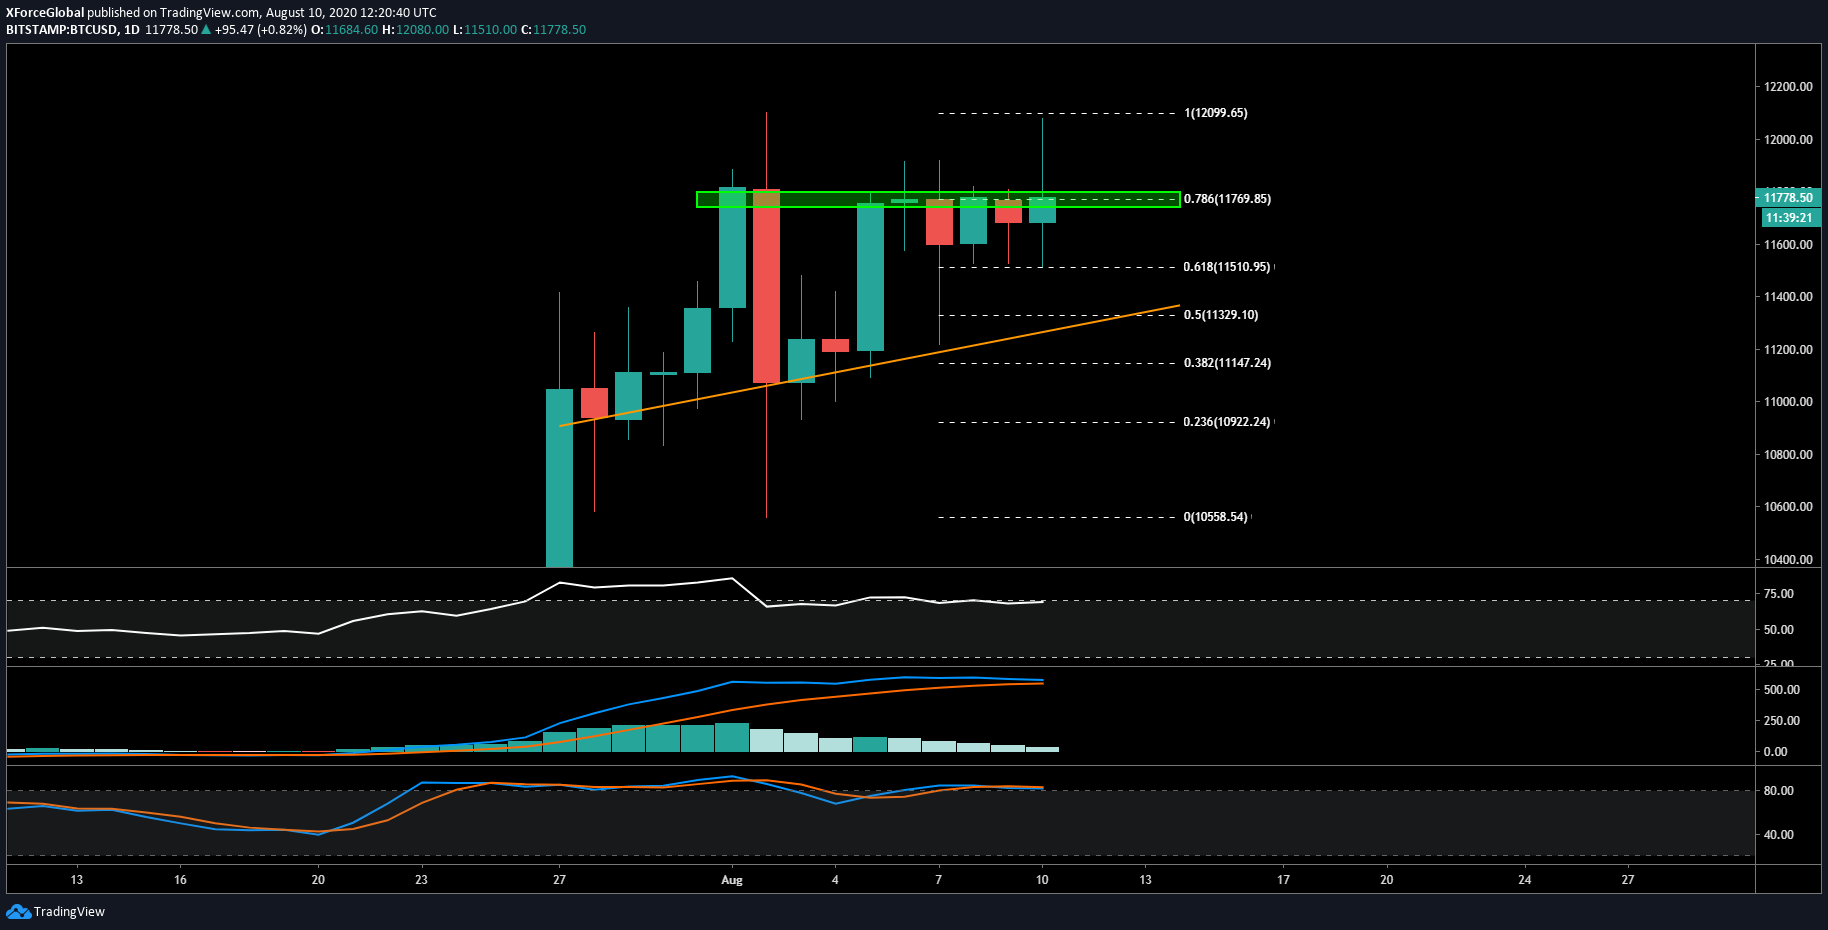Click the 7 date on the time axis
Image resolution: width=1828 pixels, height=930 pixels.
938,880
